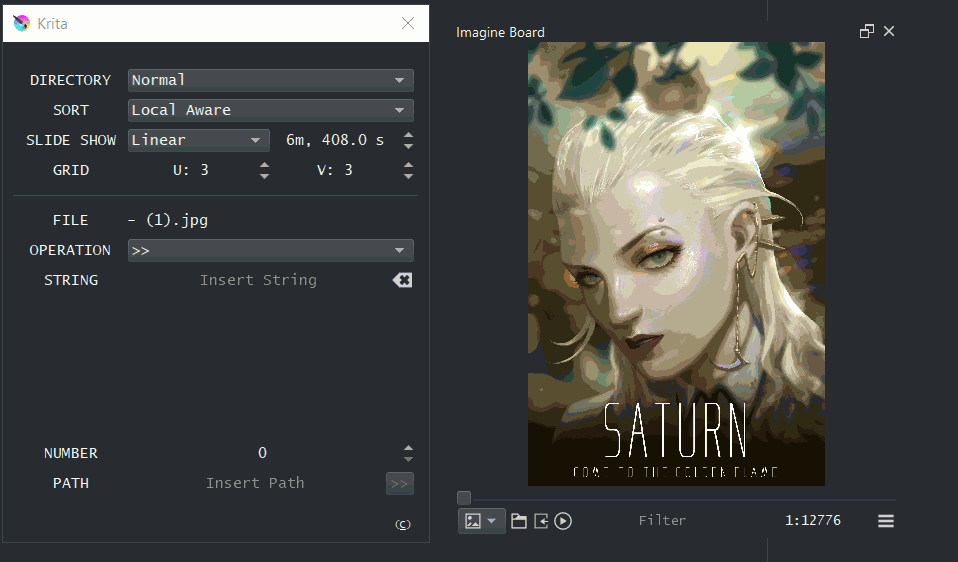Click the >> button beside Path field
Image resolution: width=958 pixels, height=562 pixels.
pos(399,484)
